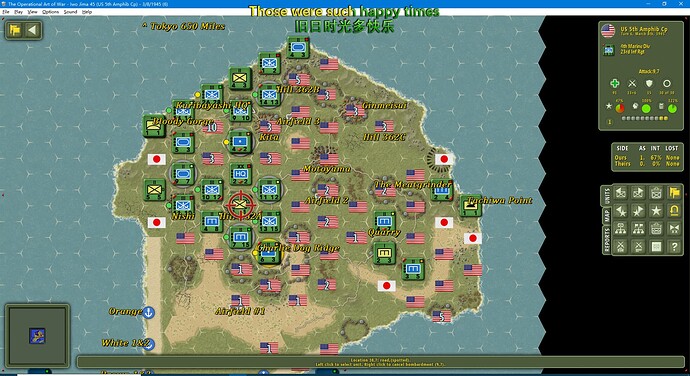Click the question mark help icon
690x376 pixels.
point(674,247)
